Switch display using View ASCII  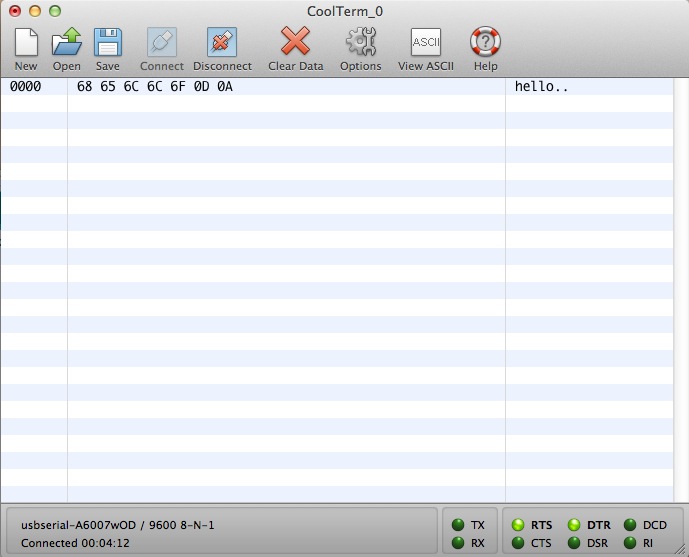coord(425,43)
